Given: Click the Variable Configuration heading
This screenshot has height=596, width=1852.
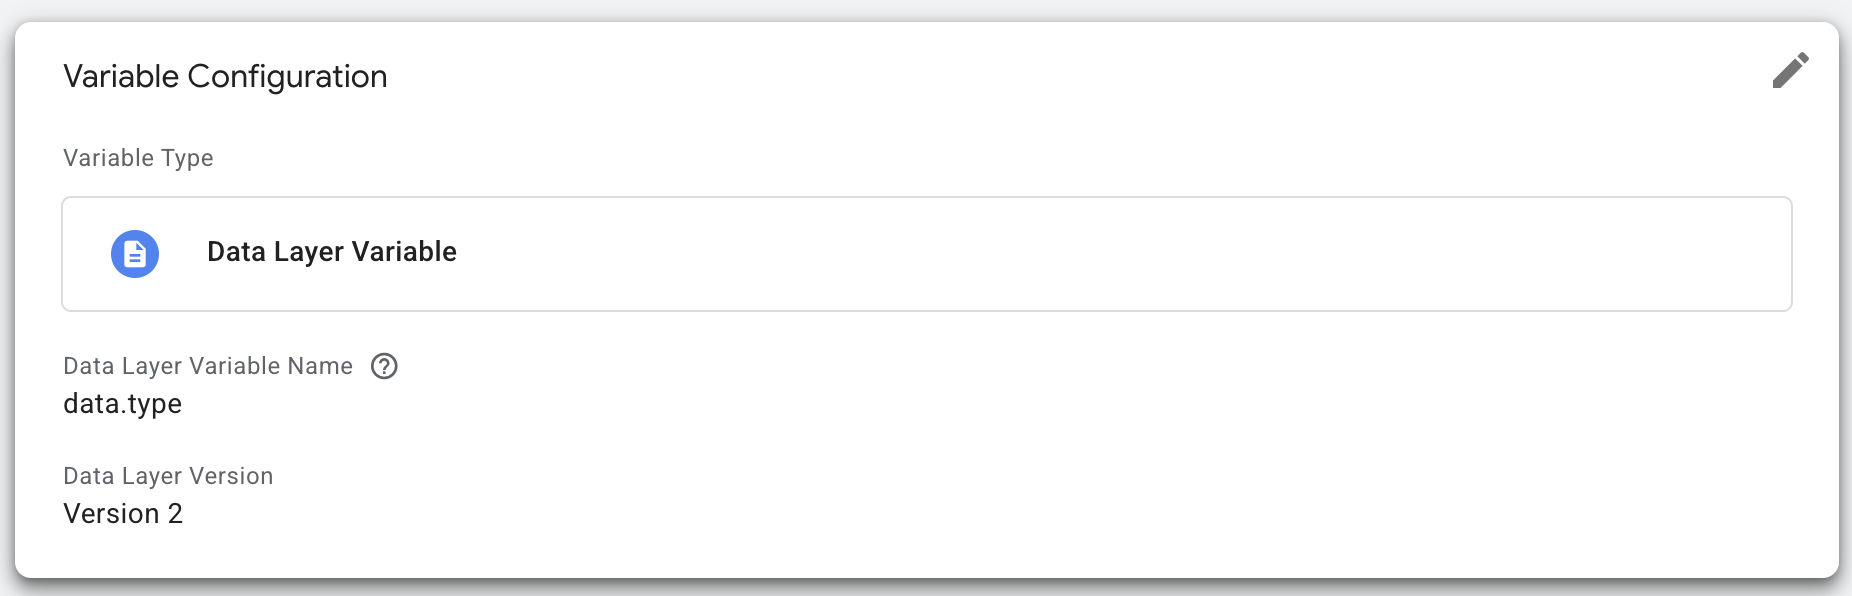Looking at the screenshot, I should 225,77.
